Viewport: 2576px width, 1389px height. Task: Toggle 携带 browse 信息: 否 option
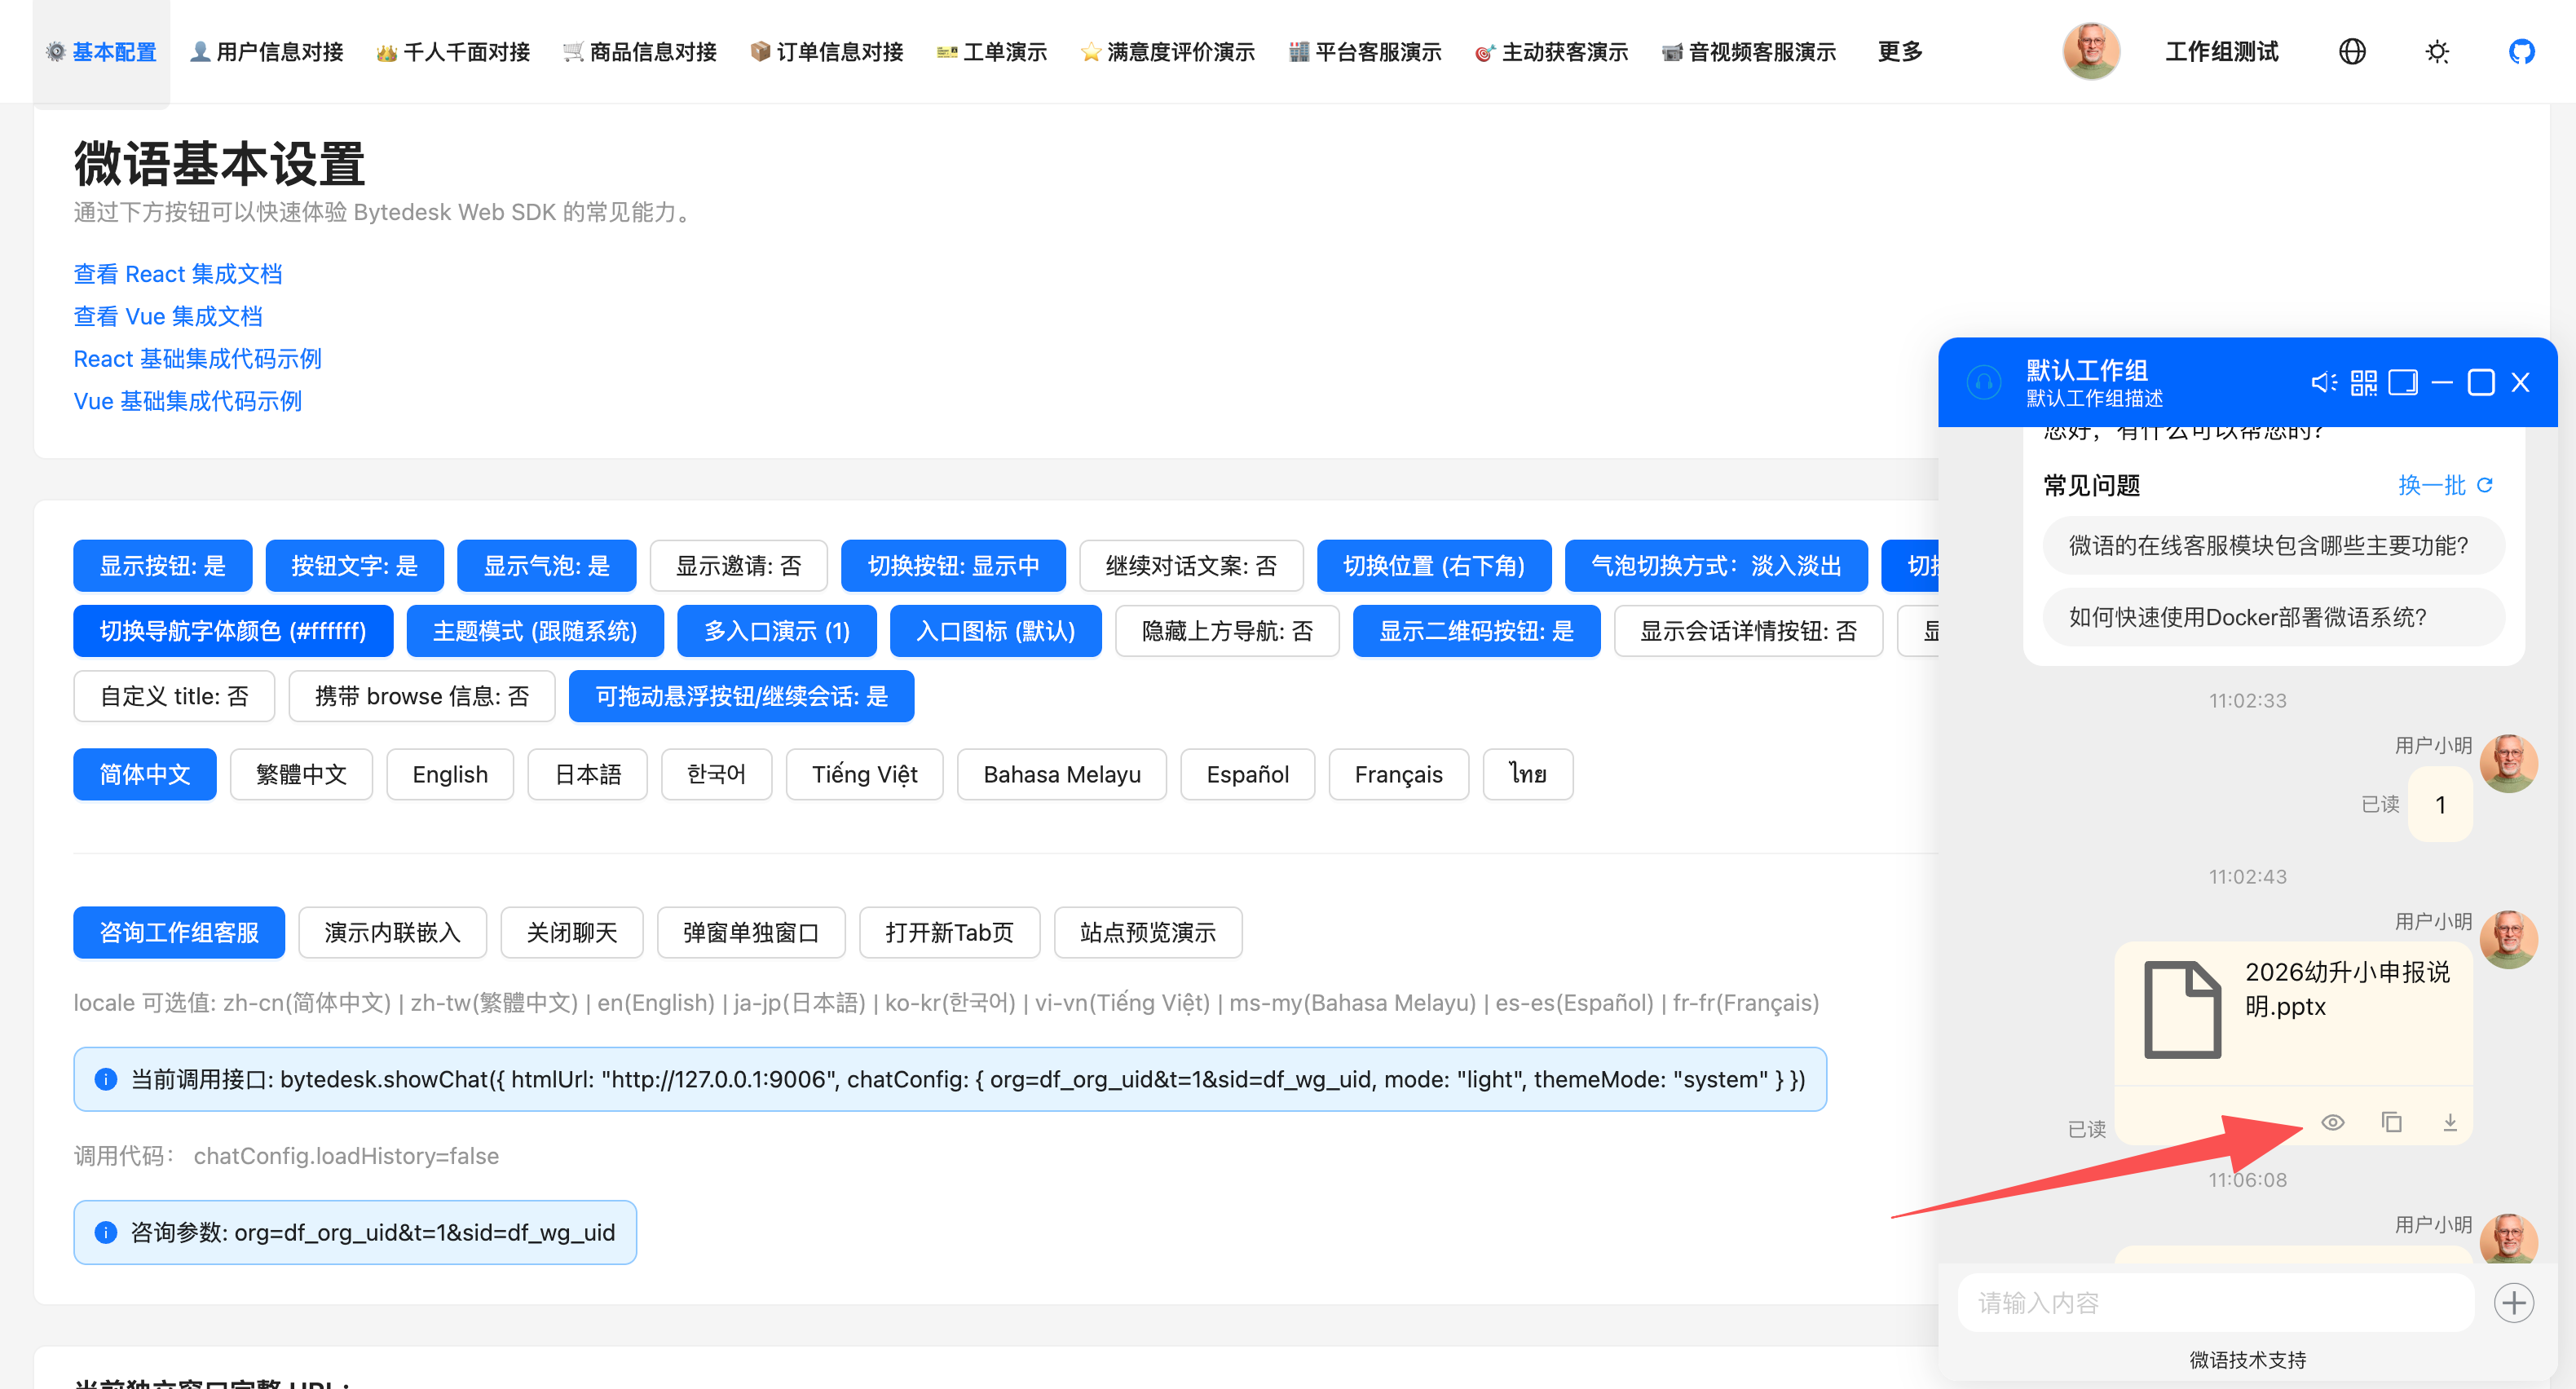[x=422, y=696]
